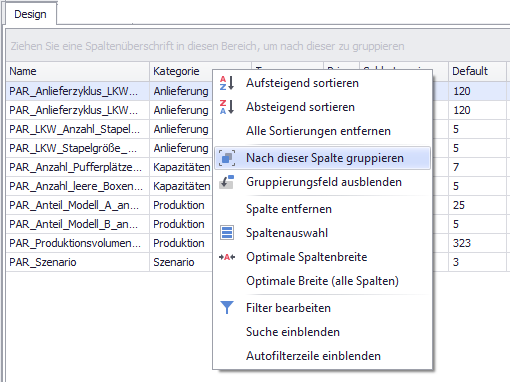Viewport: 510px width, 382px height.
Task: Click the Name column header
Action: click(78, 71)
